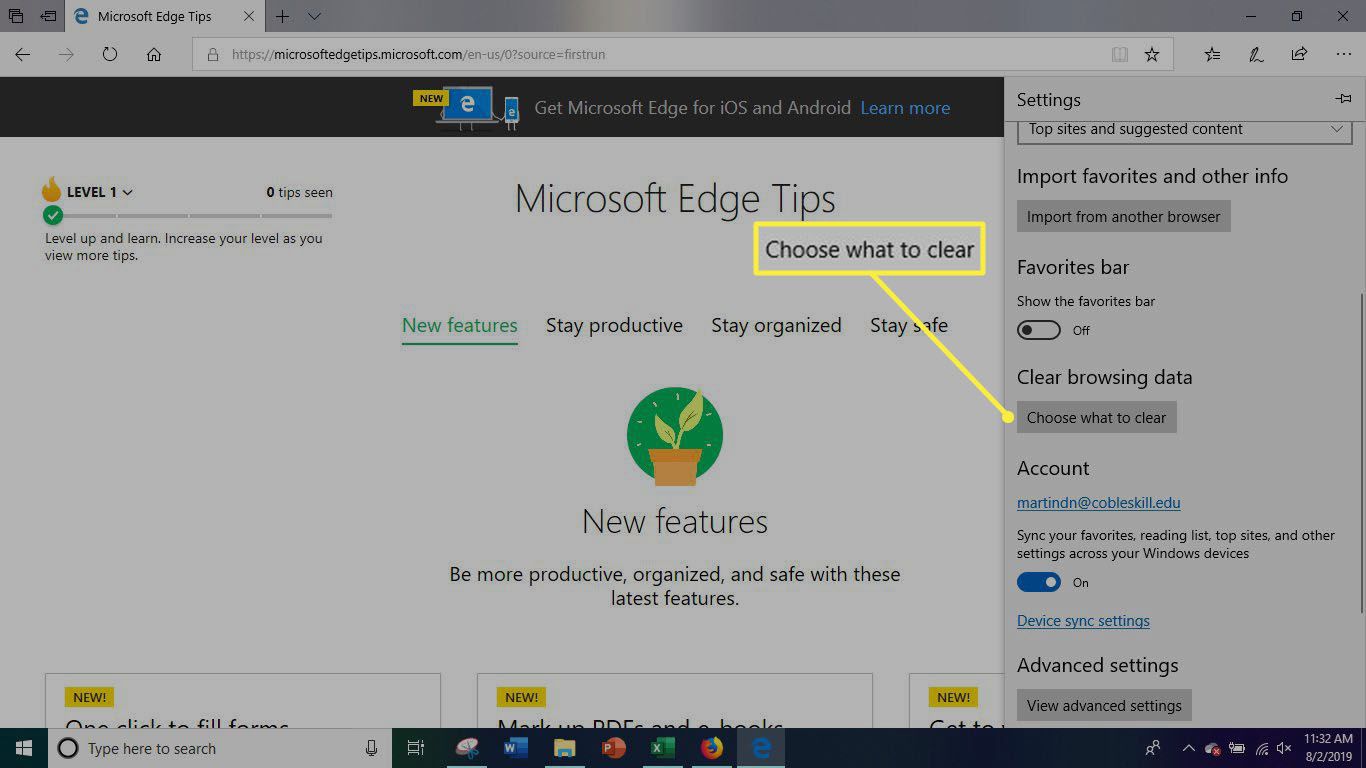Open Snipping Tool from taskbar
The width and height of the screenshot is (1366, 768).
[467, 748]
